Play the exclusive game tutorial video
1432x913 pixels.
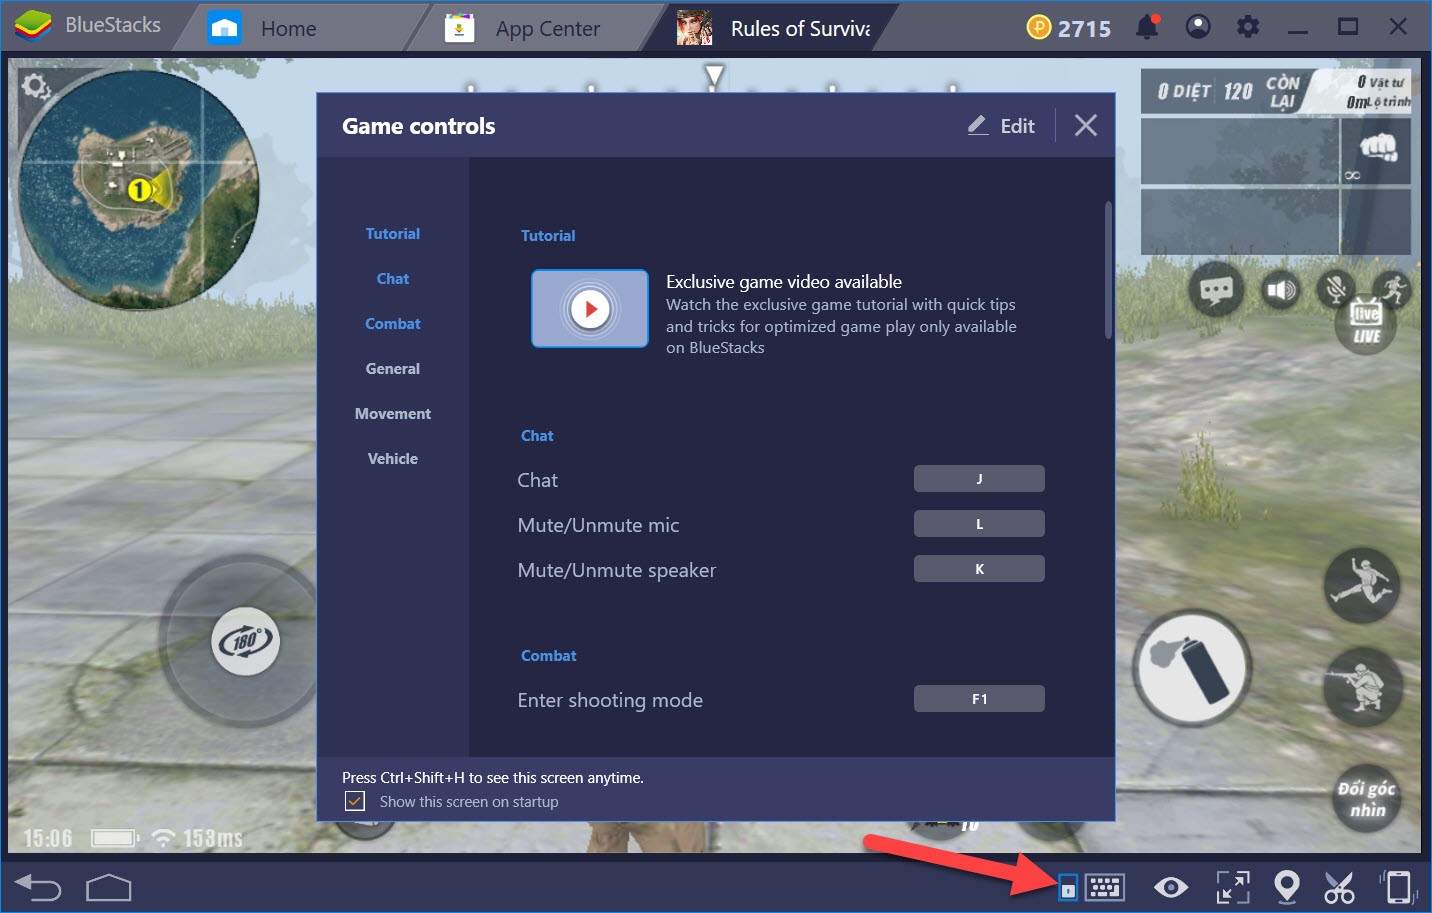click(x=590, y=309)
